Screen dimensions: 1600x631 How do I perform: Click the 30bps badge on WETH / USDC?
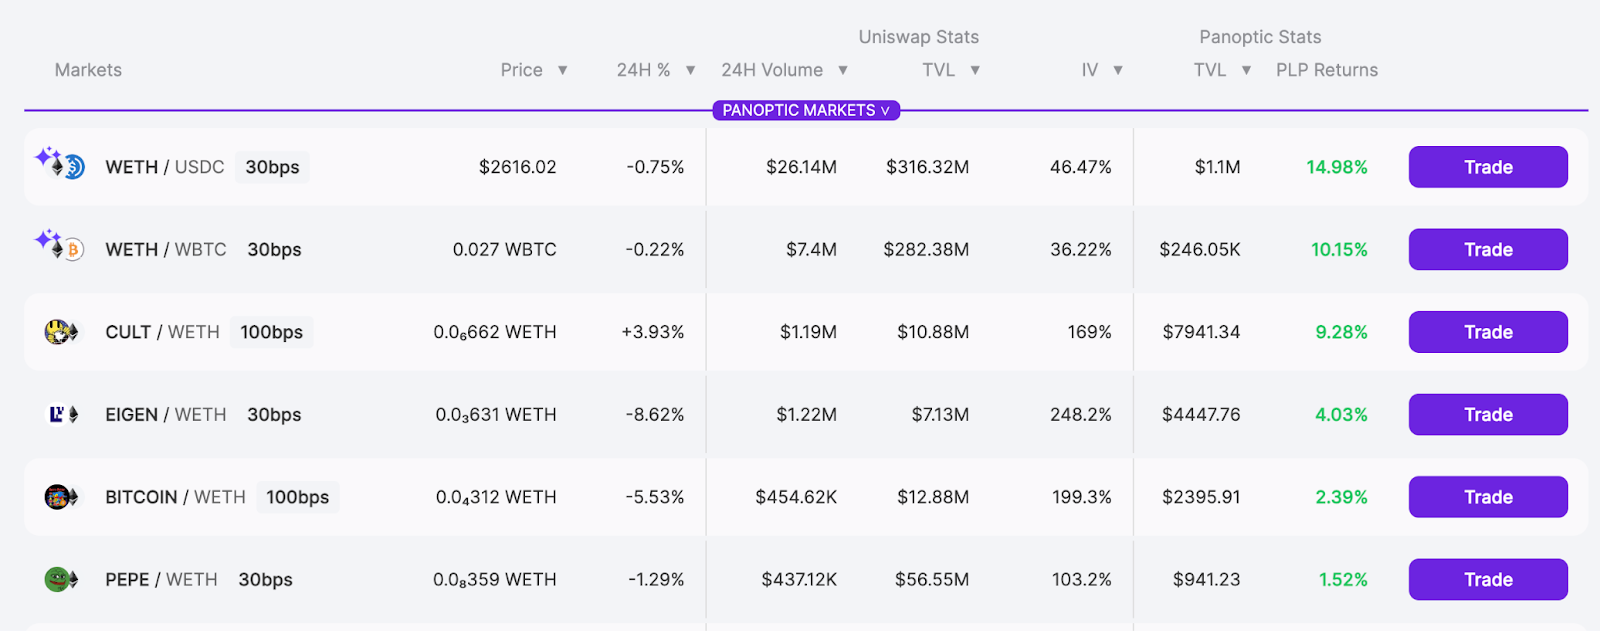[272, 167]
